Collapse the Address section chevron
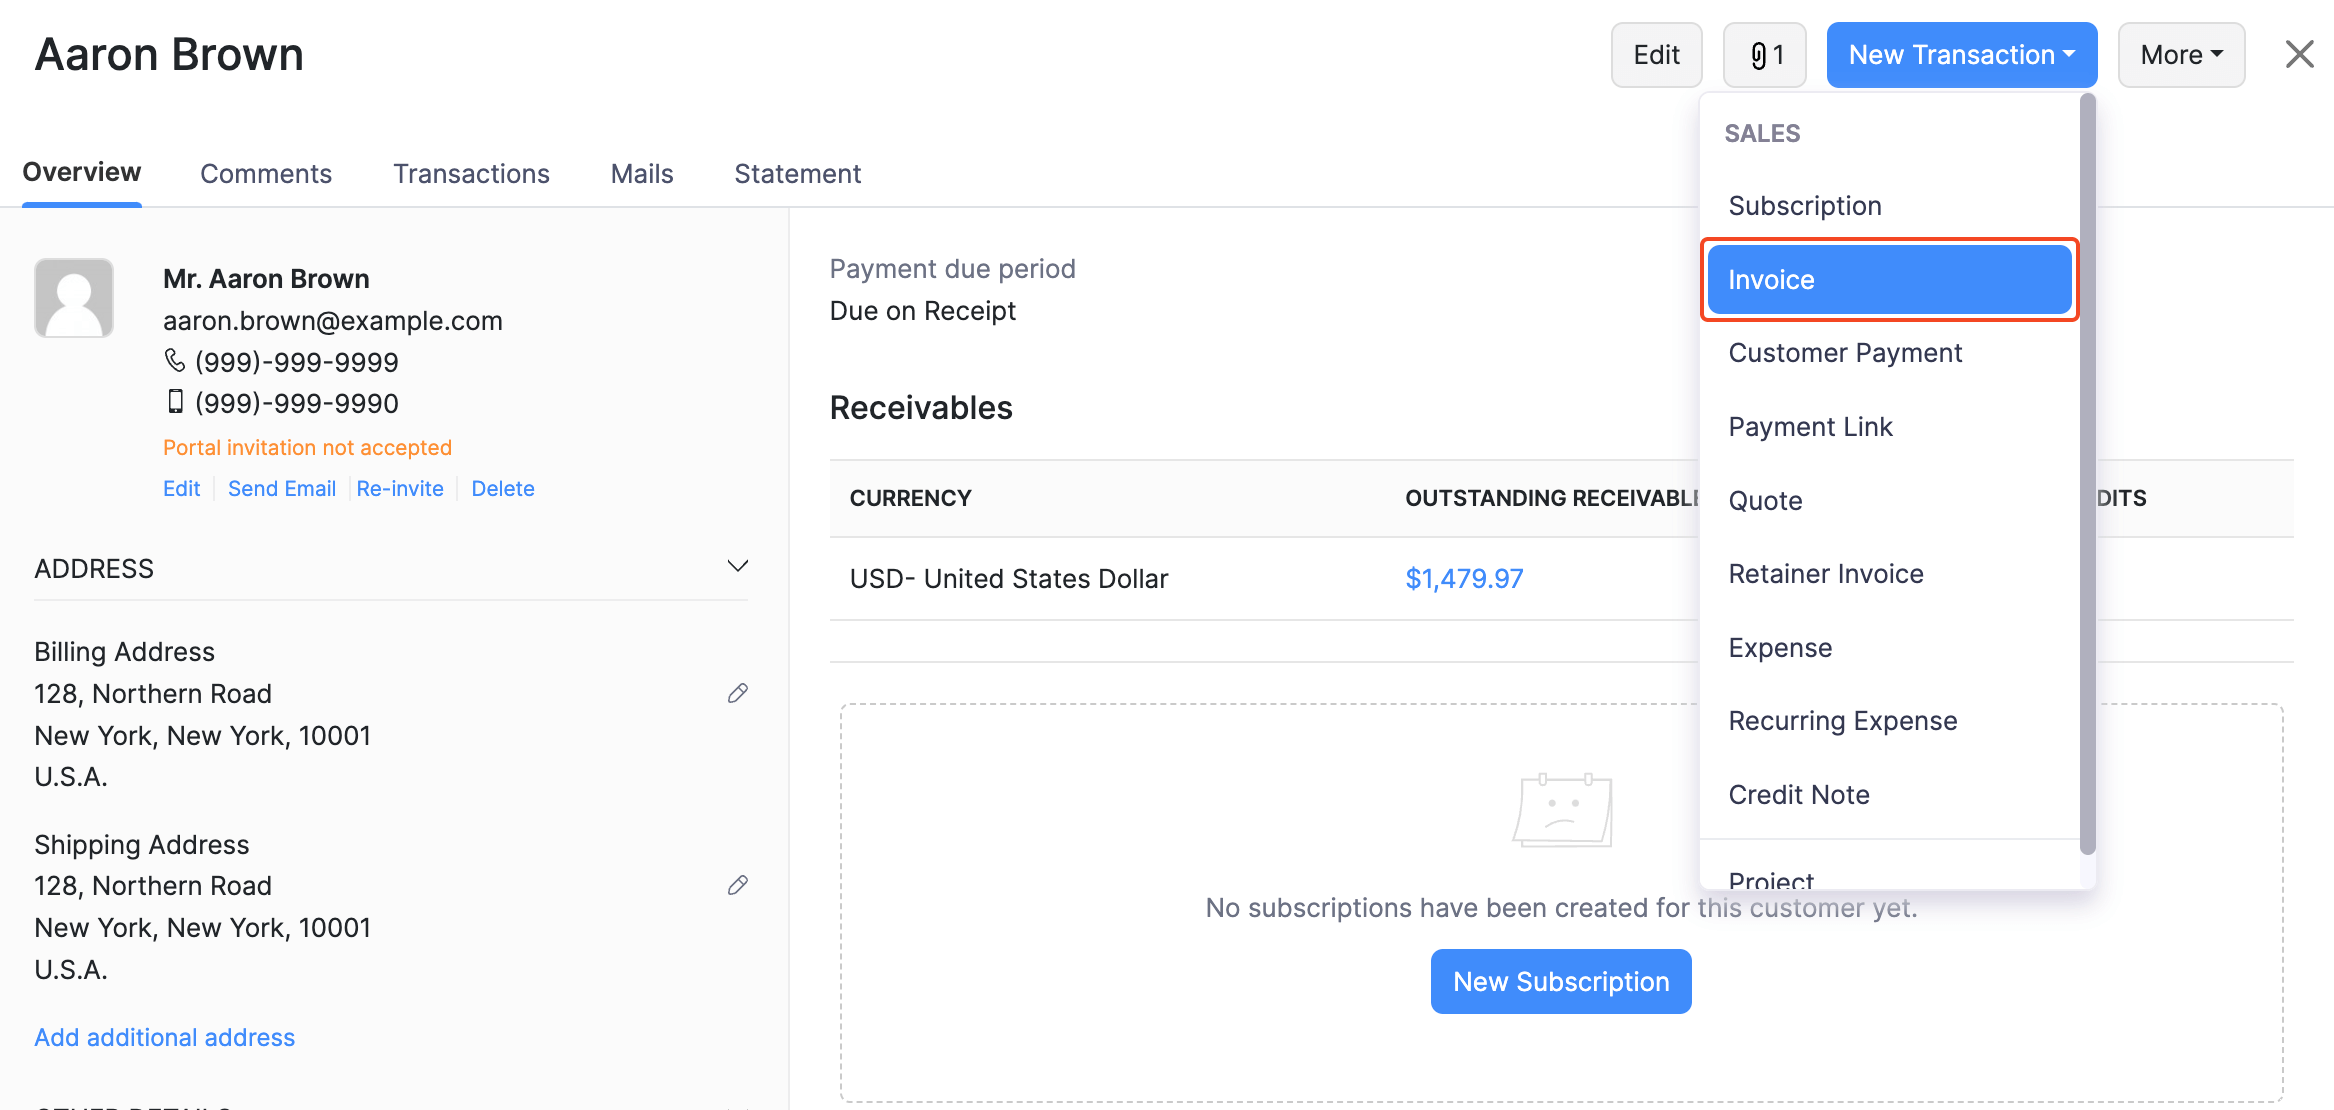Viewport: 2334px width, 1110px height. click(737, 566)
